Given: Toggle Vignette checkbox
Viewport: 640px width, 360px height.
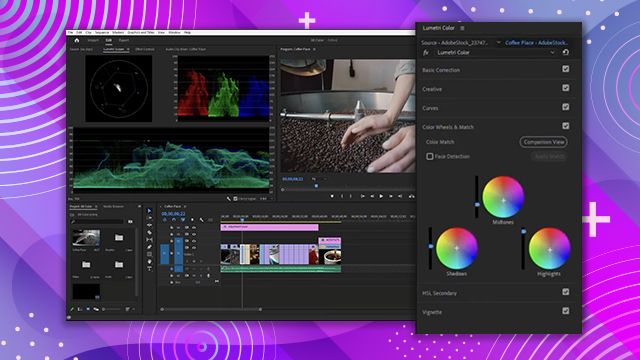Looking at the screenshot, I should click(566, 311).
